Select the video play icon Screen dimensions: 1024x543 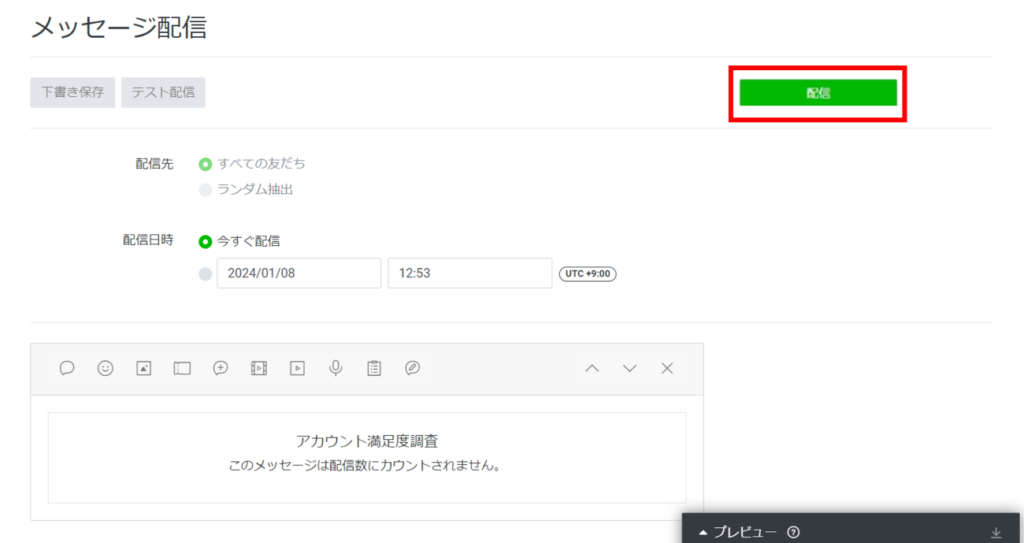click(297, 368)
